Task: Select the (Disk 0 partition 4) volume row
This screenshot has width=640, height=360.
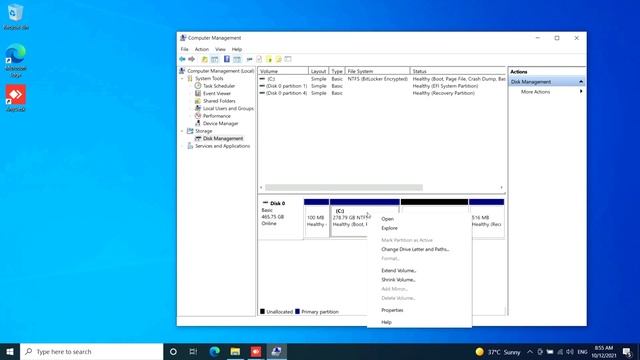Action: [382, 93]
